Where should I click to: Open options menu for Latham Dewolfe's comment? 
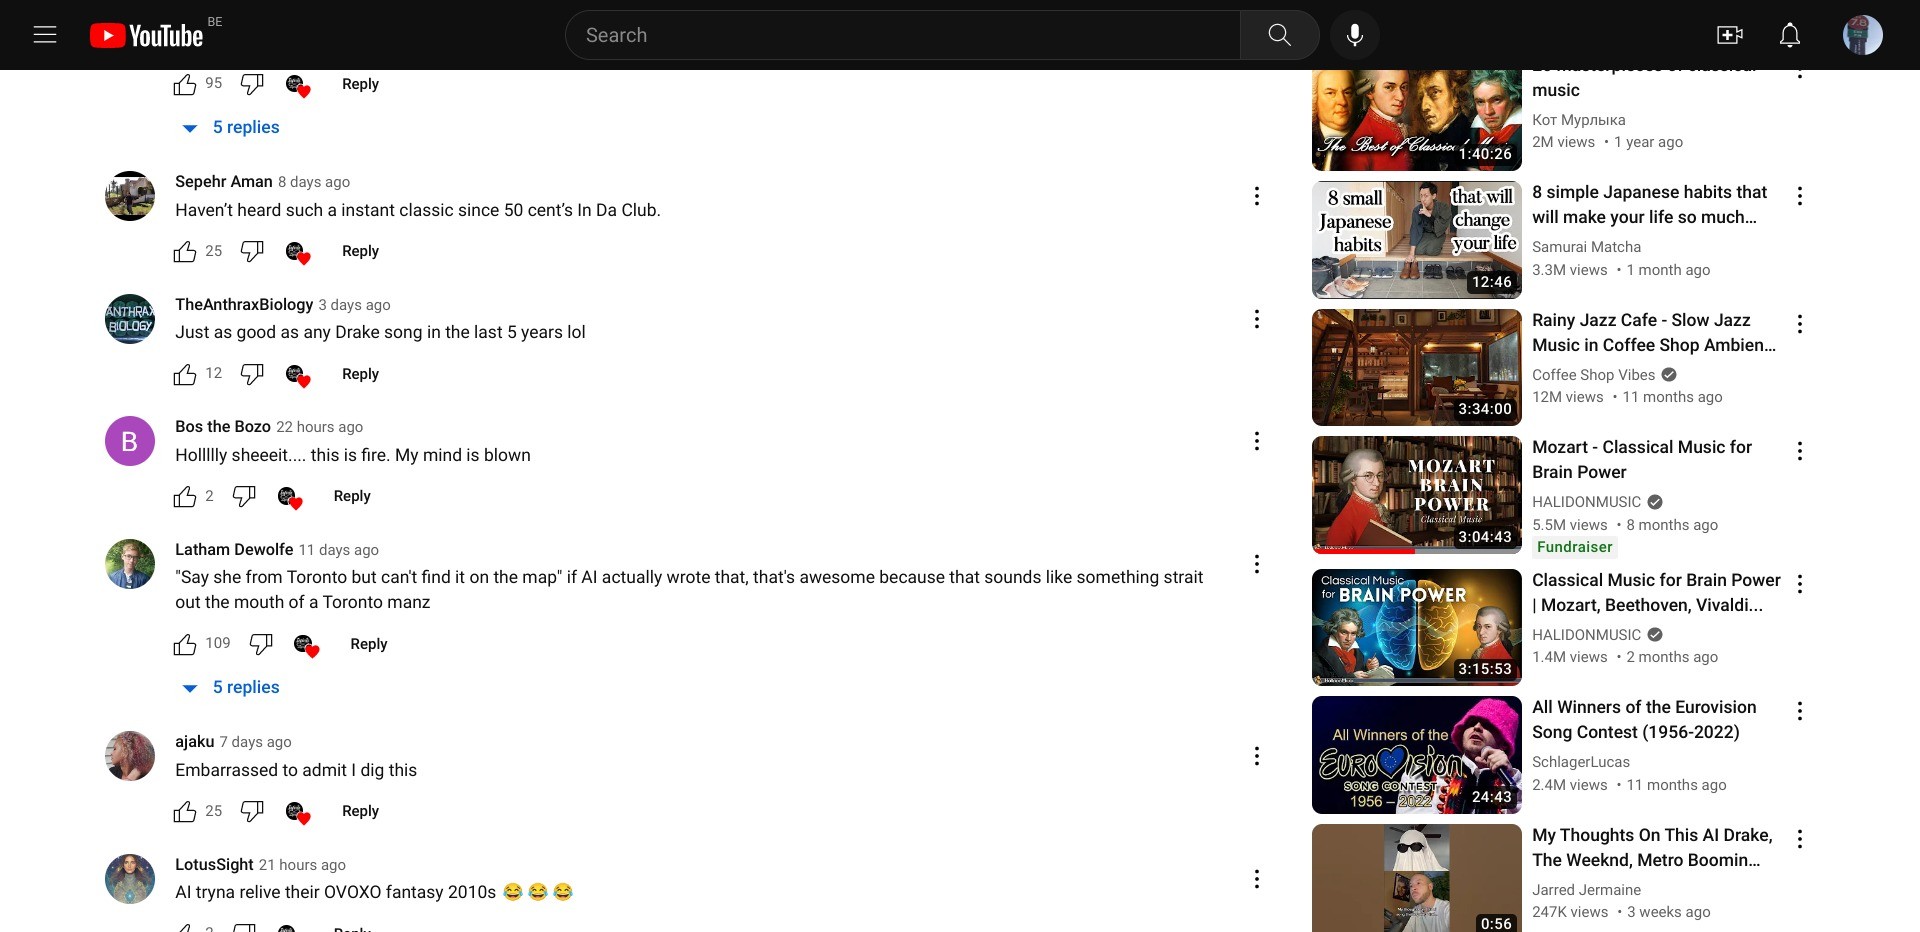1256,564
